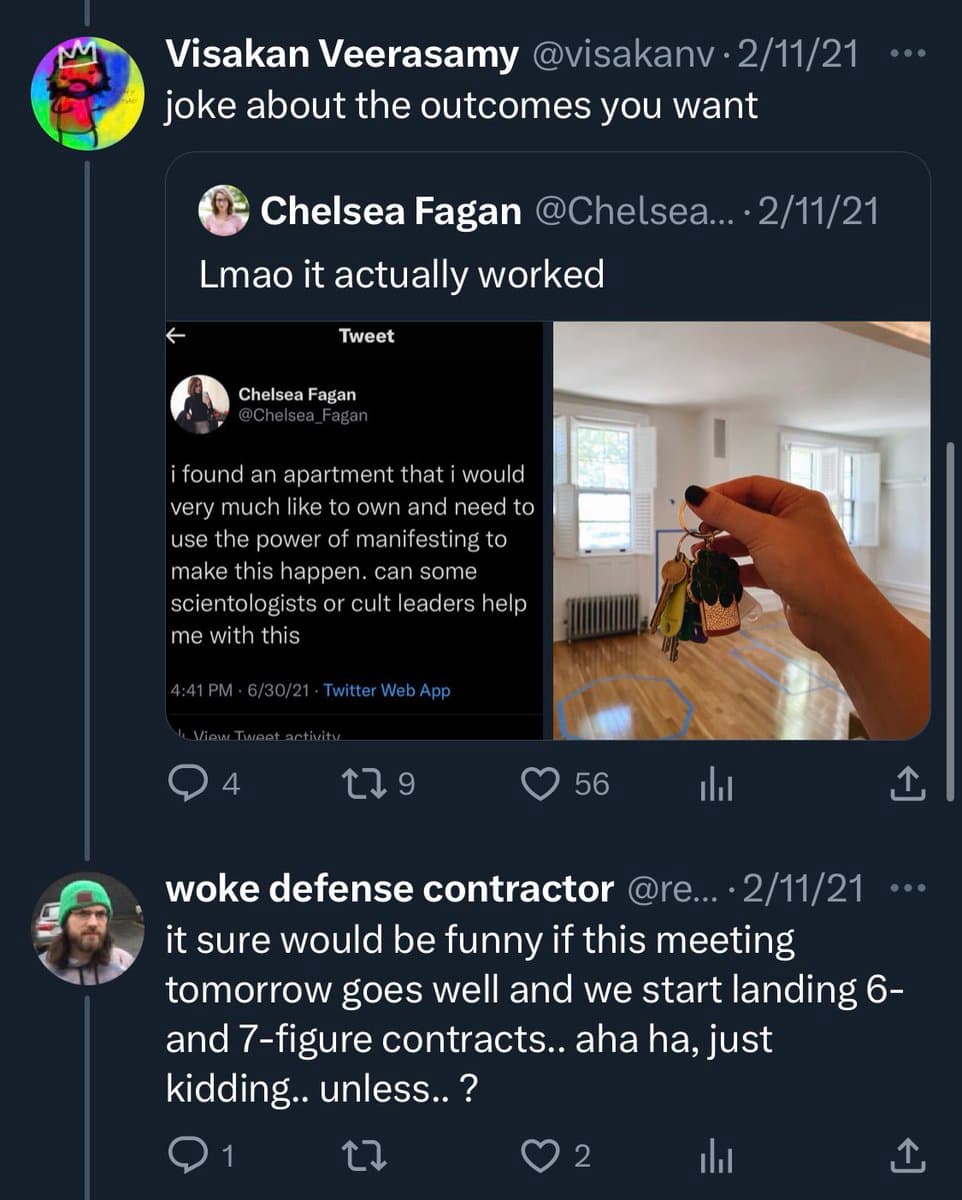Open the apartment keys photo
Viewport: 962px width, 1200px height.
coord(741,530)
